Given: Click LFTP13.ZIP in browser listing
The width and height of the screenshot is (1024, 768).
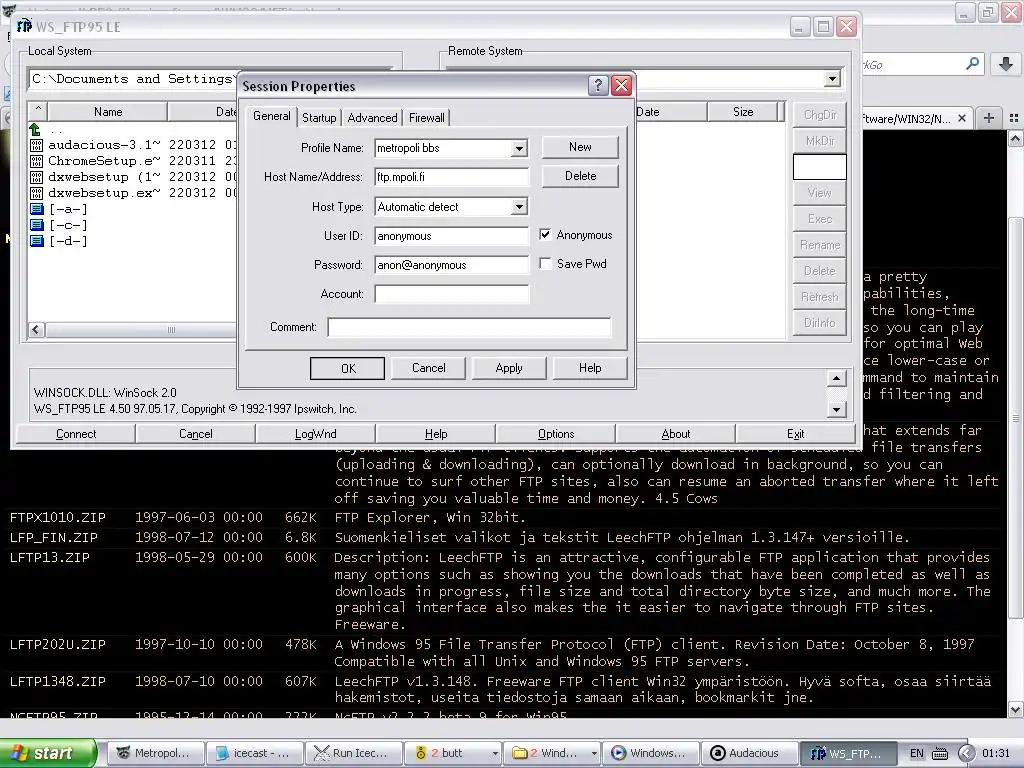Looking at the screenshot, I should 50,557.
